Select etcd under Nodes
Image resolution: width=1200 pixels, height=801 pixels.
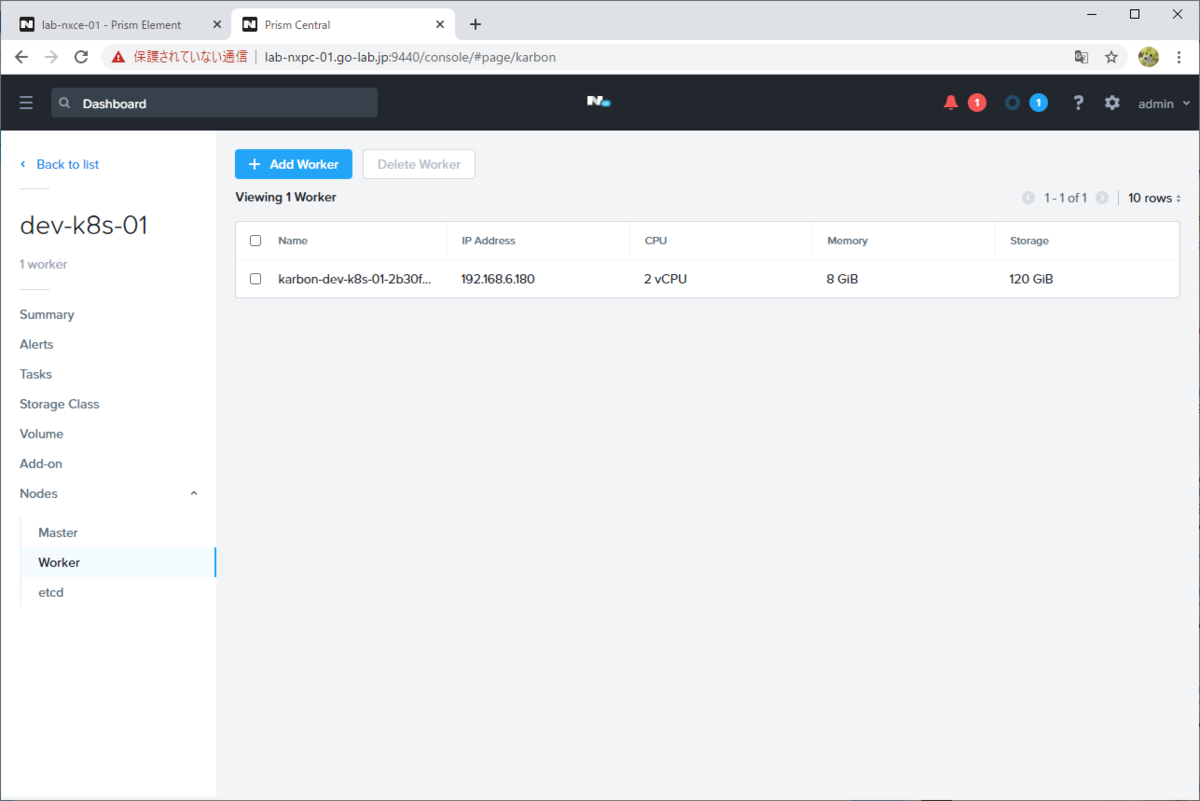[x=51, y=593]
